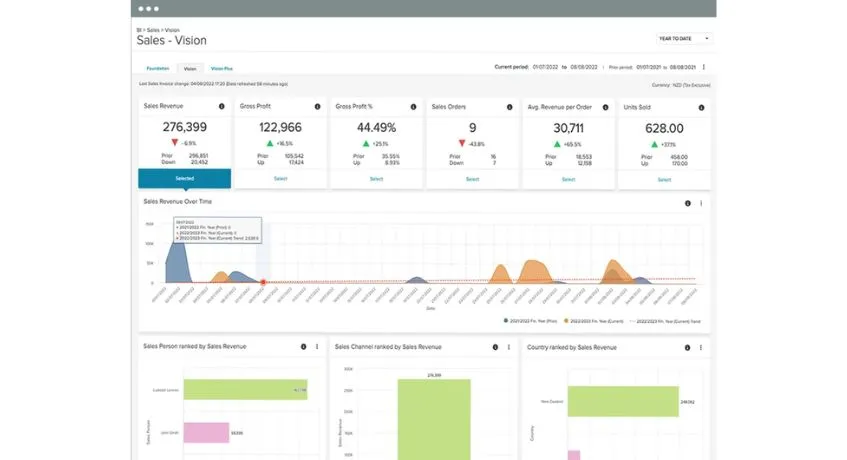Viewport: 847px width, 460px height.
Task: Open info icon on Gross Profit % card
Action: (x=413, y=107)
